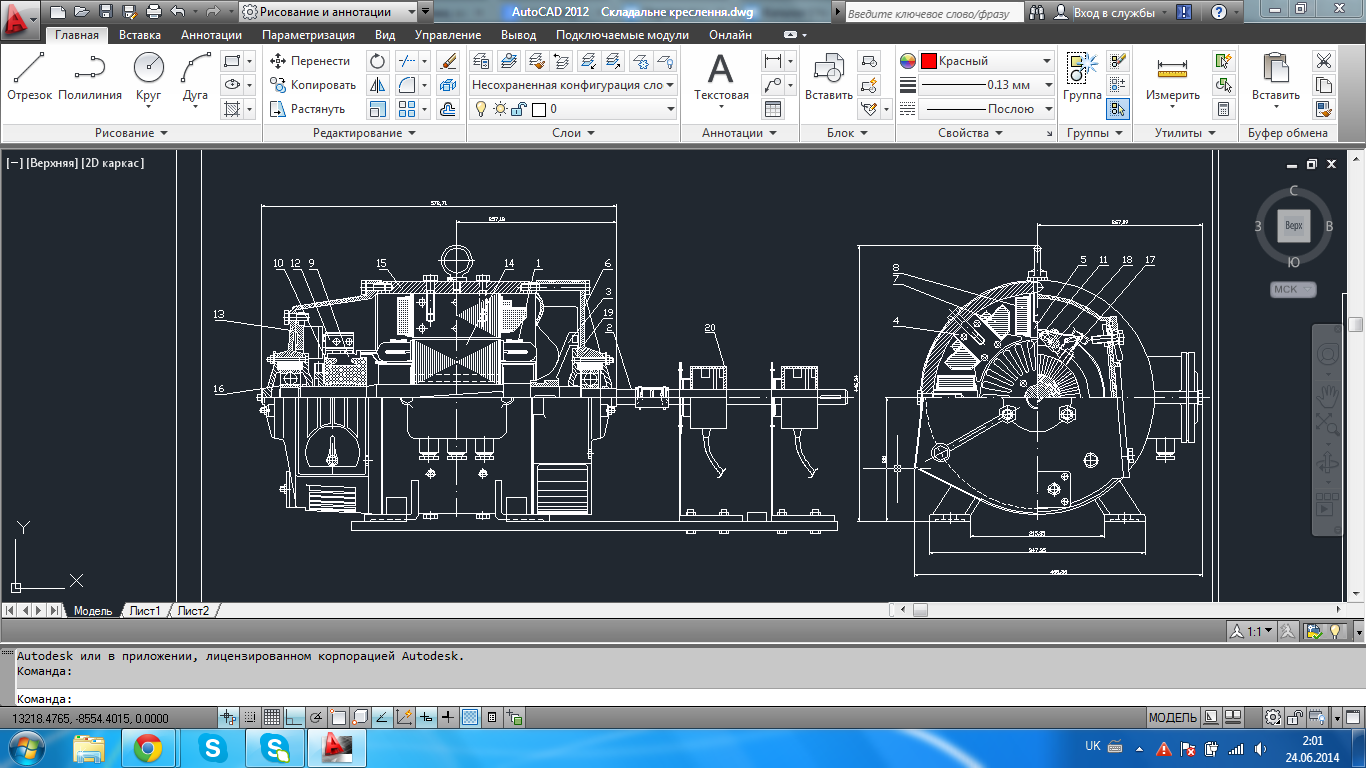Open the Вставка ribbon tab
The height and width of the screenshot is (768, 1366).
tap(140, 35)
